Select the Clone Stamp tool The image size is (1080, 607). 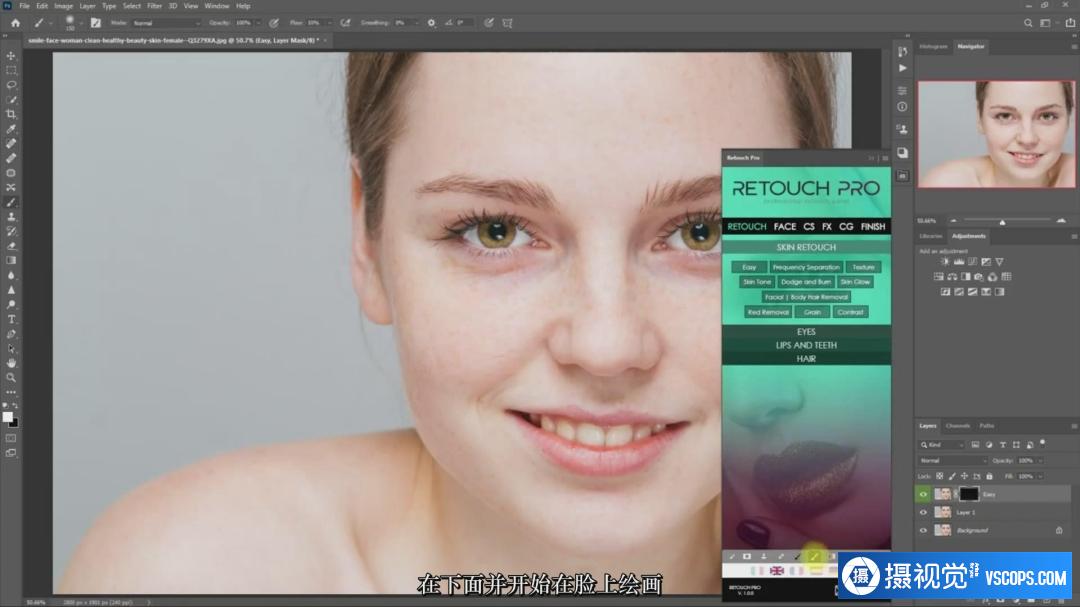(x=11, y=217)
